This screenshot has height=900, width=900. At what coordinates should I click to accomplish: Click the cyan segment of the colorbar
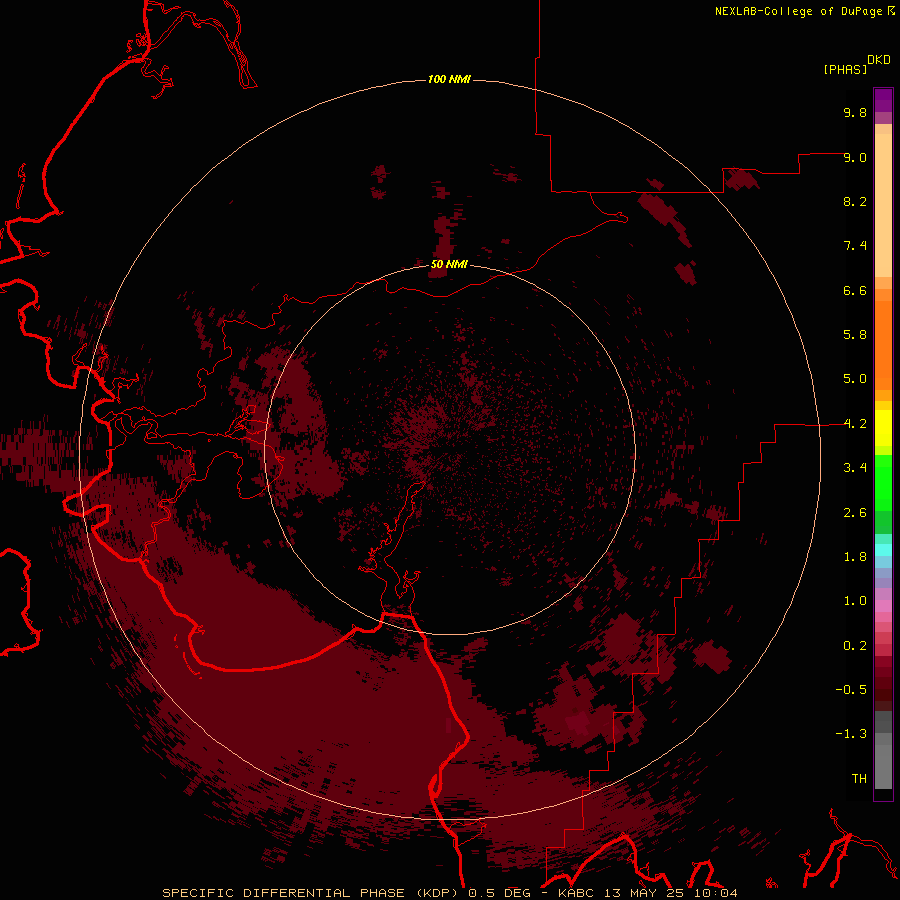883,550
